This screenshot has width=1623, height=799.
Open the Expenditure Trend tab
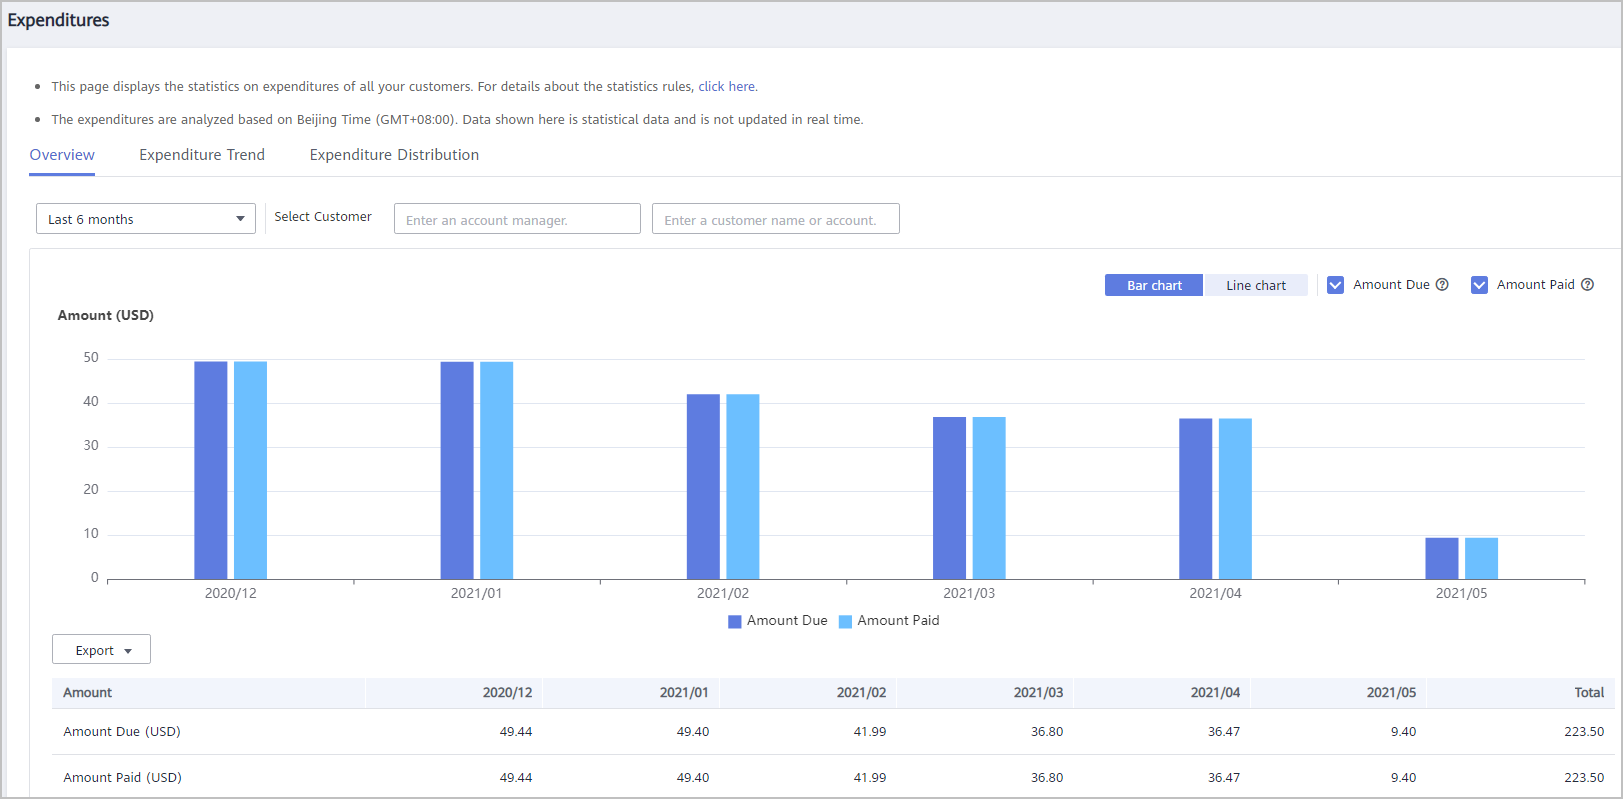click(x=202, y=155)
